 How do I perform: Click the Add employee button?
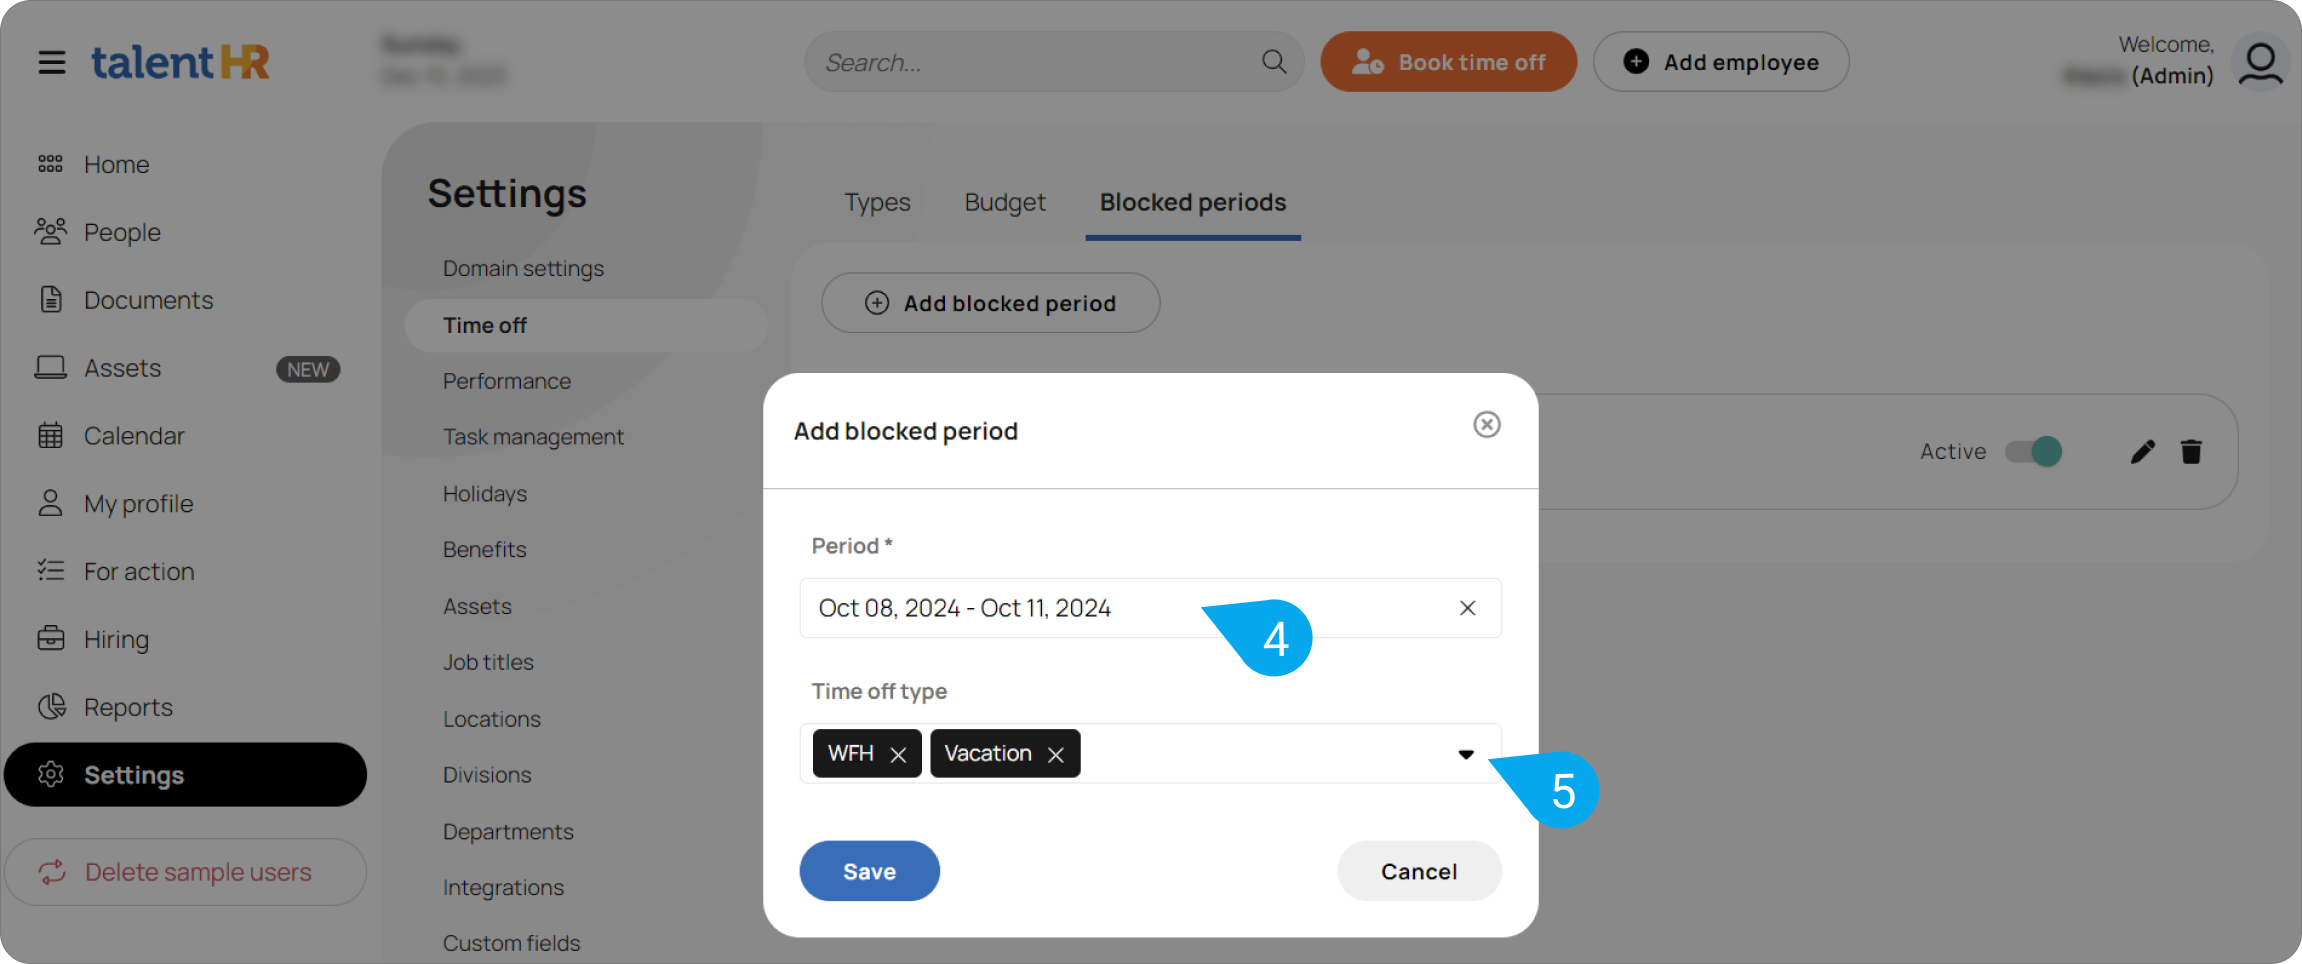point(1720,62)
